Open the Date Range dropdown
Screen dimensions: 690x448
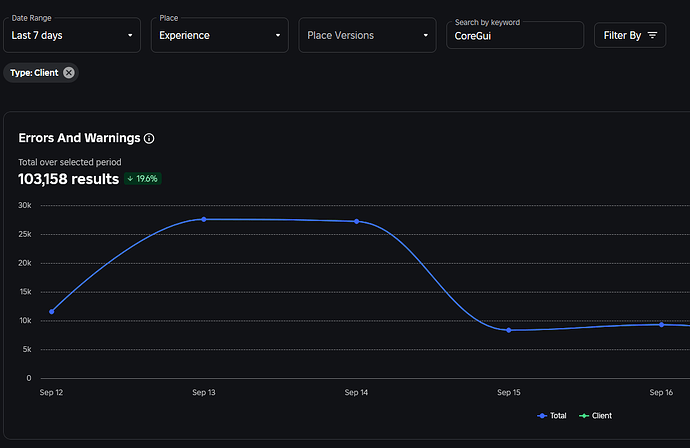pos(73,35)
